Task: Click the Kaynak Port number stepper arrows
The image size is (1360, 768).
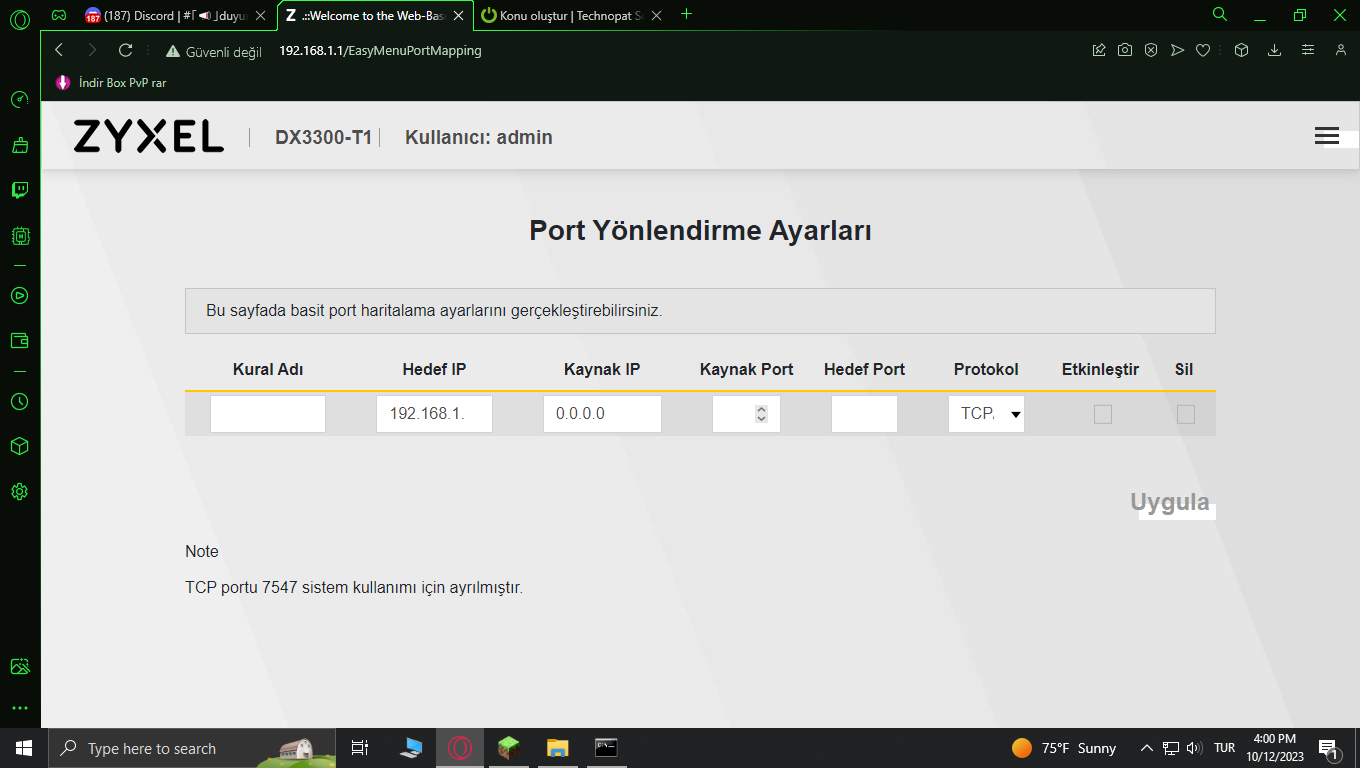Action: [762, 414]
